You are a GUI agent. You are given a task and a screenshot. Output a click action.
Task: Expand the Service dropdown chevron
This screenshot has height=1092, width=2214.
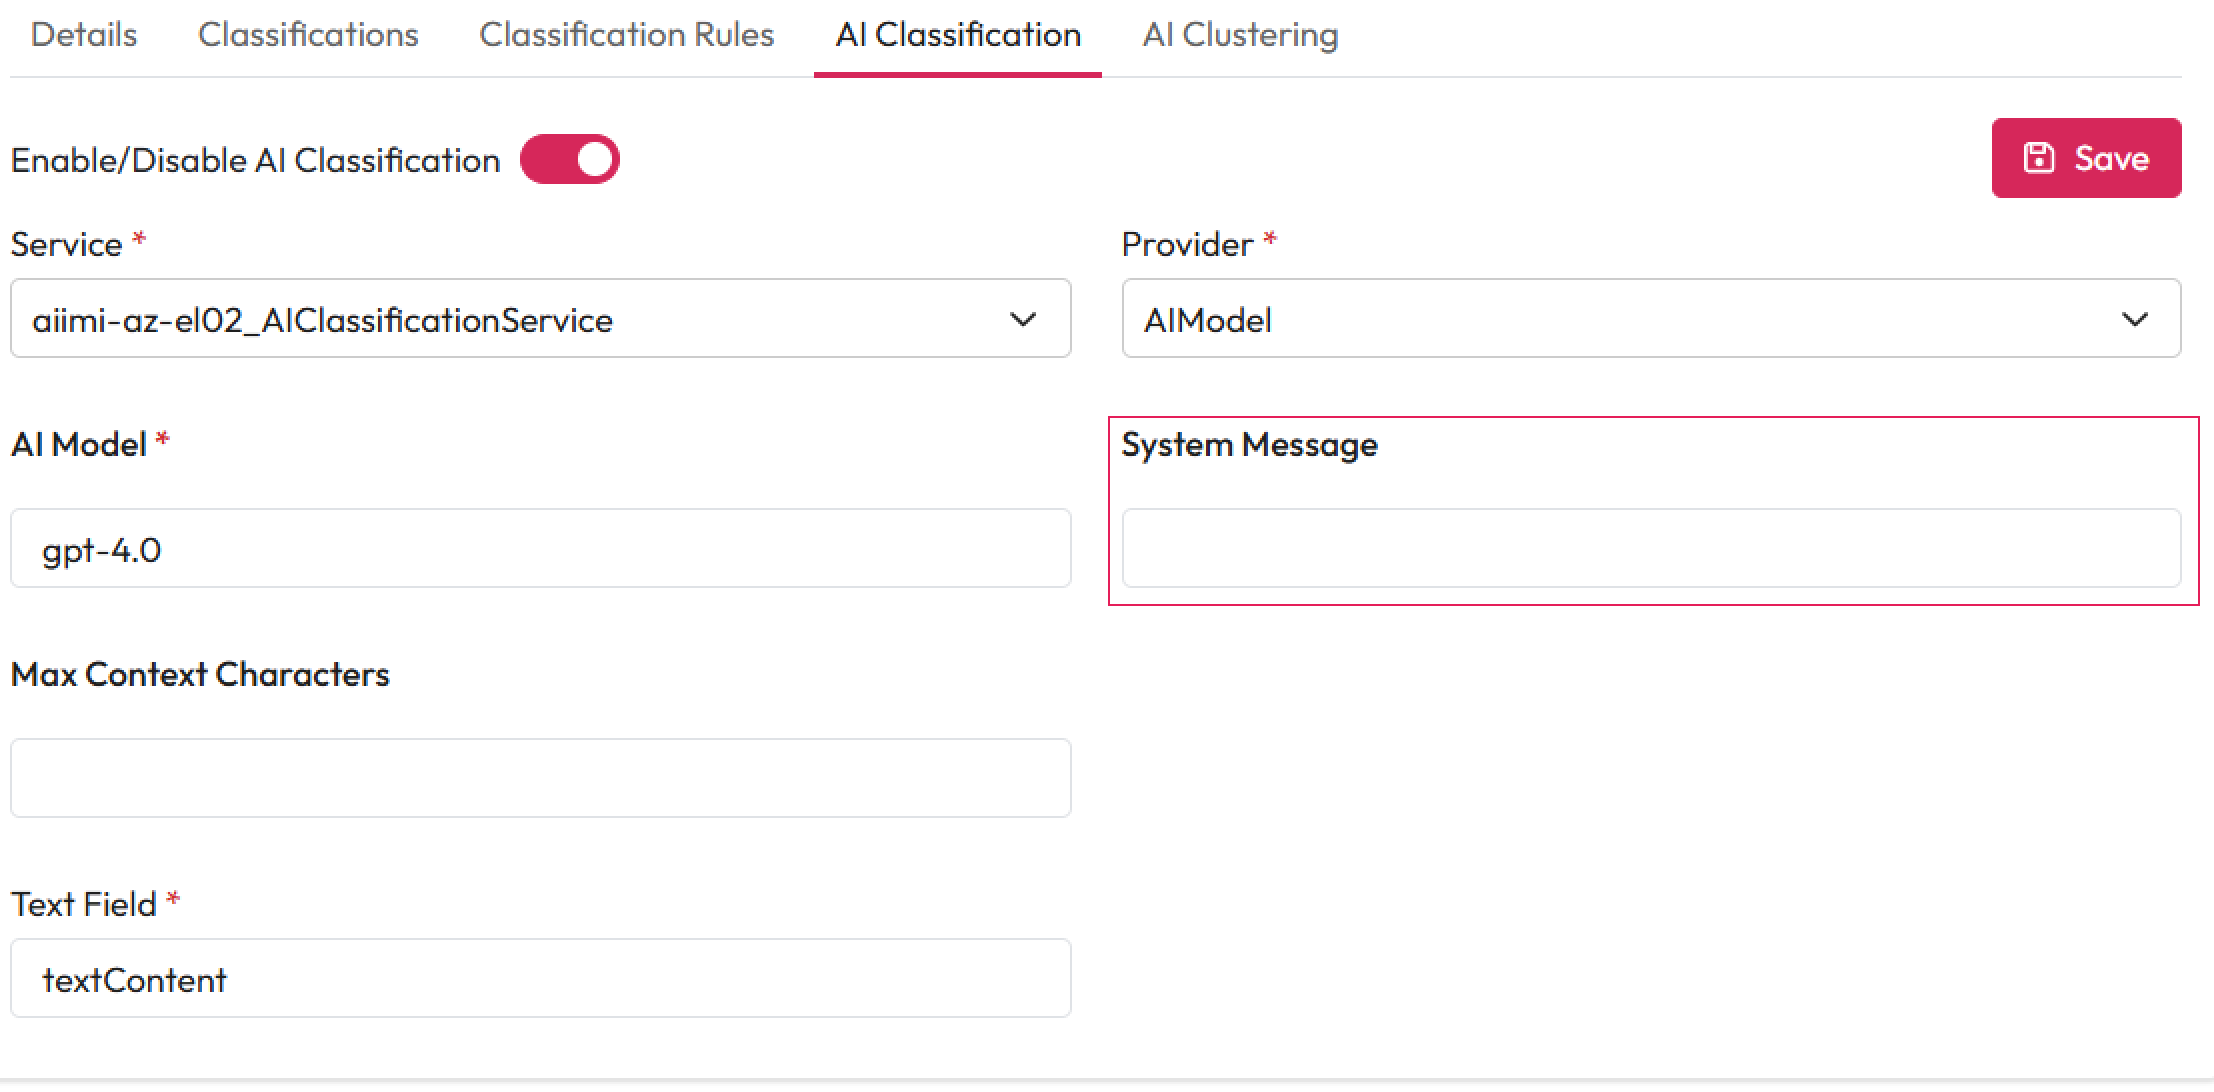pos(1022,320)
